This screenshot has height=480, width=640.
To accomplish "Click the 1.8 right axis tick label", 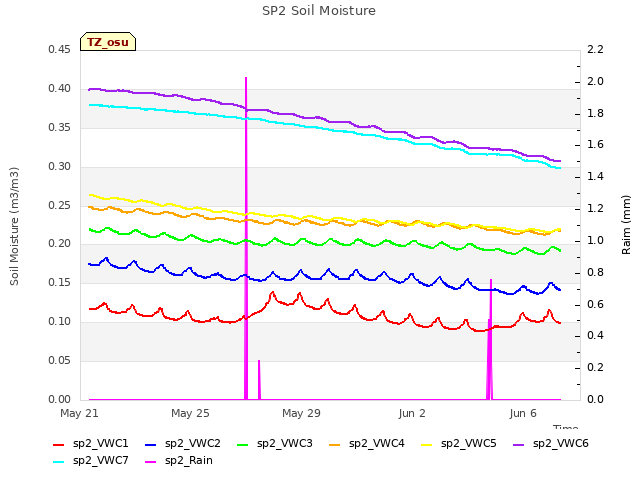I will 596,113.
